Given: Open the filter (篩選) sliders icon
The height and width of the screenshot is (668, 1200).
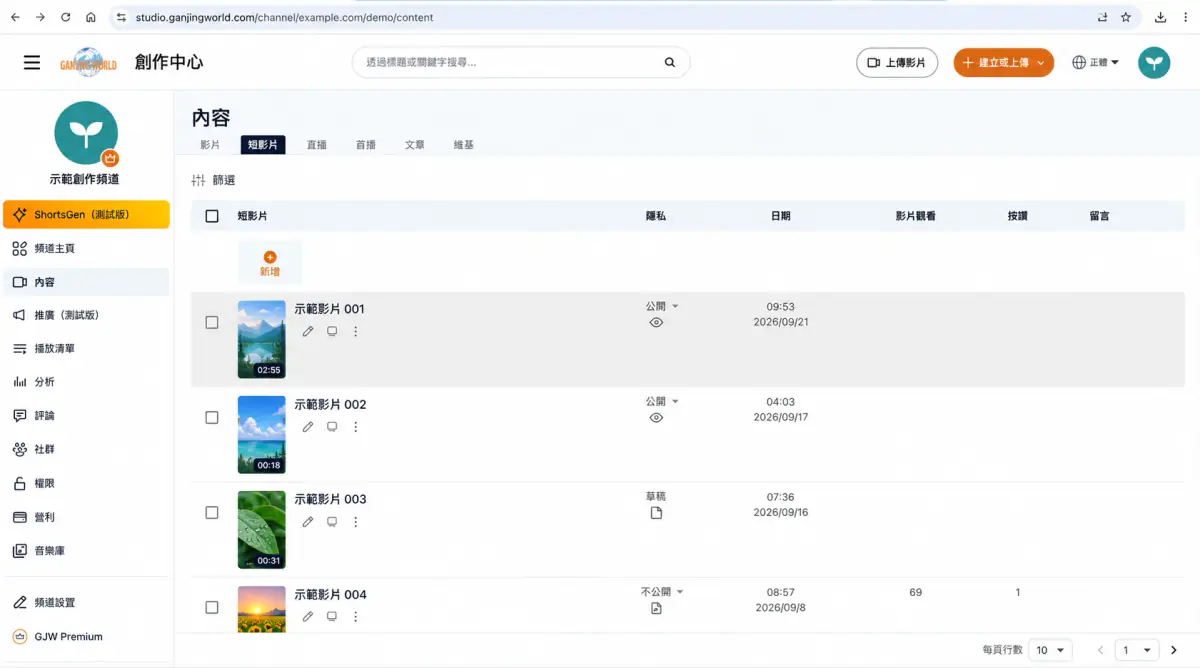Looking at the screenshot, I should point(198,180).
